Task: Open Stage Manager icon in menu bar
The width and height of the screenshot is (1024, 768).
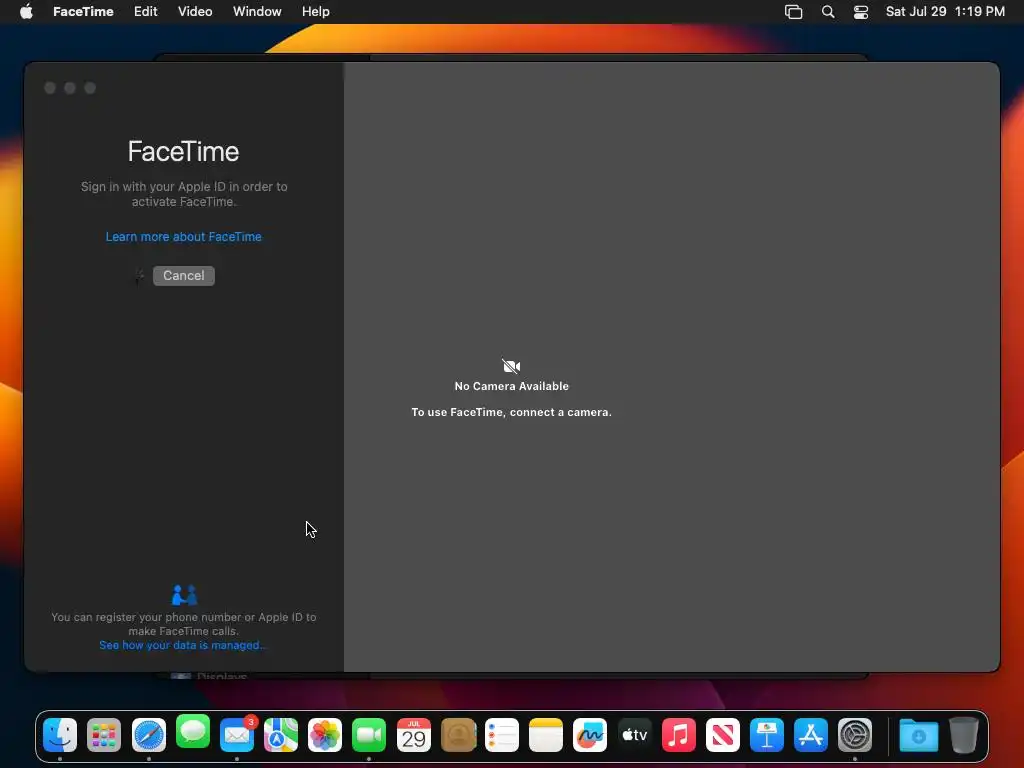Action: [x=793, y=12]
